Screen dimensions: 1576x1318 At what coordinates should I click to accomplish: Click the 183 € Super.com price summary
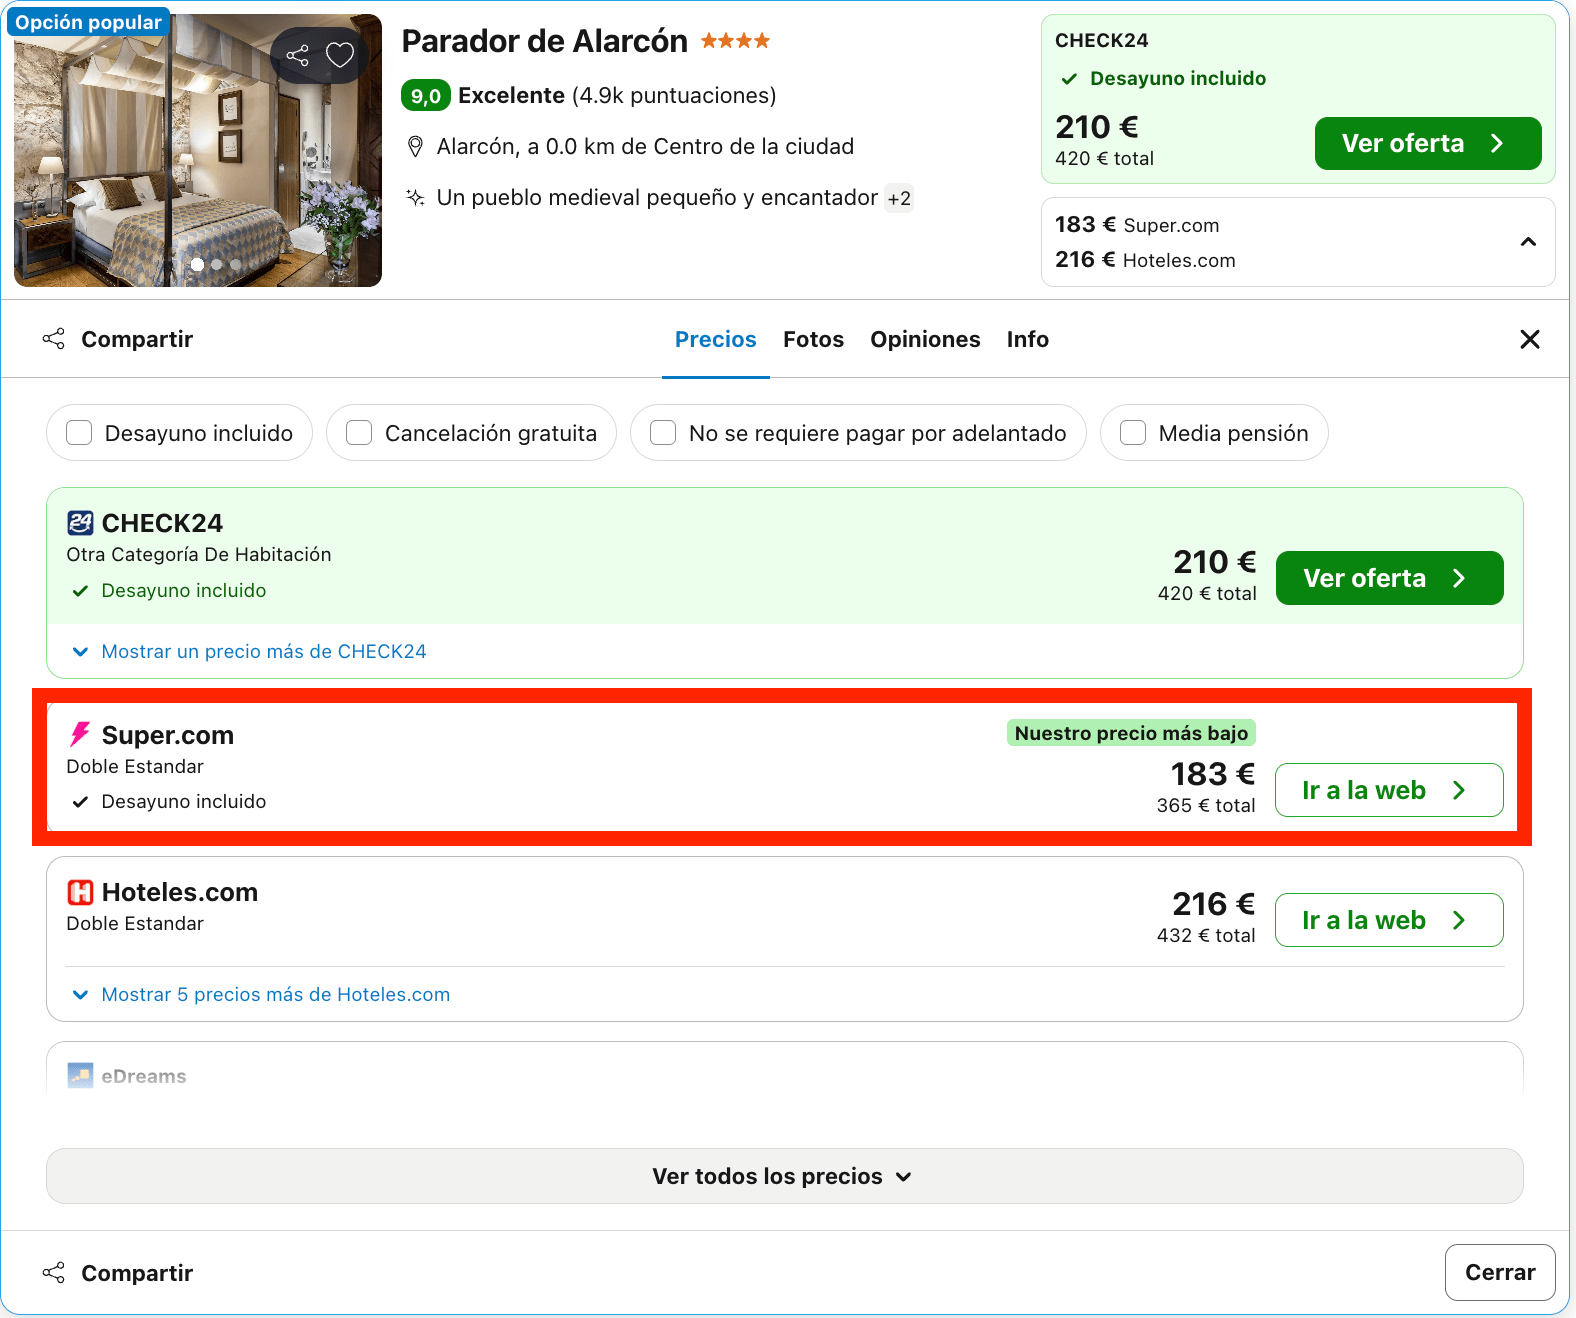[x=1137, y=225]
